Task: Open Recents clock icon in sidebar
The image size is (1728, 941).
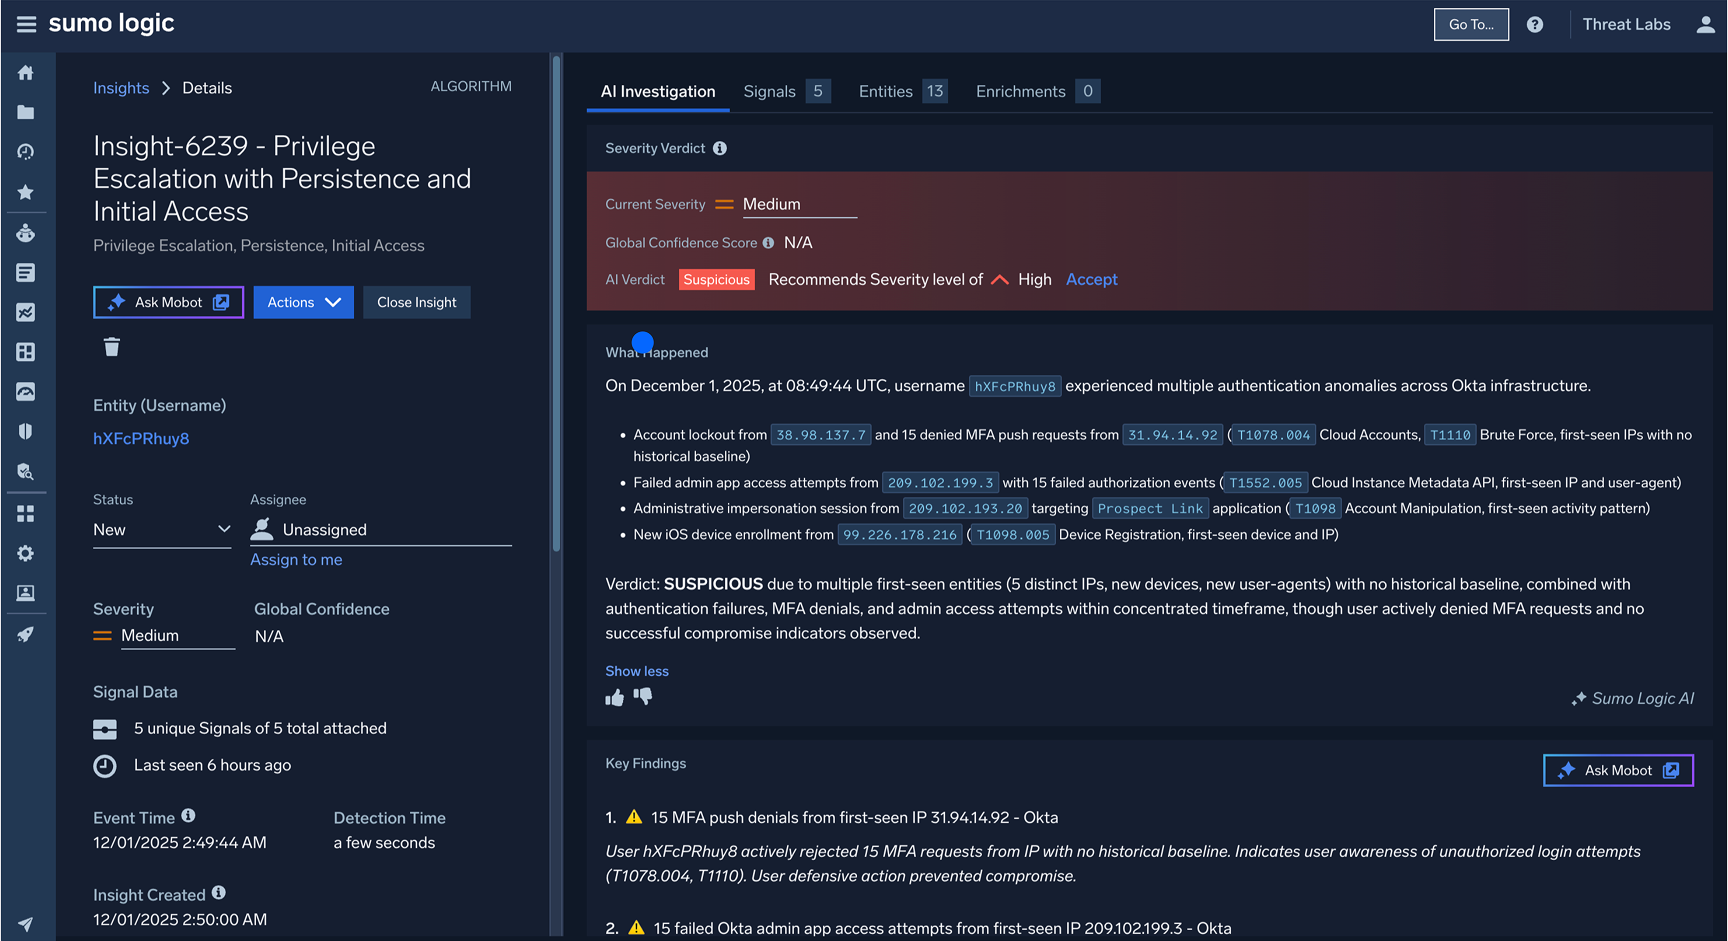Action: [26, 152]
